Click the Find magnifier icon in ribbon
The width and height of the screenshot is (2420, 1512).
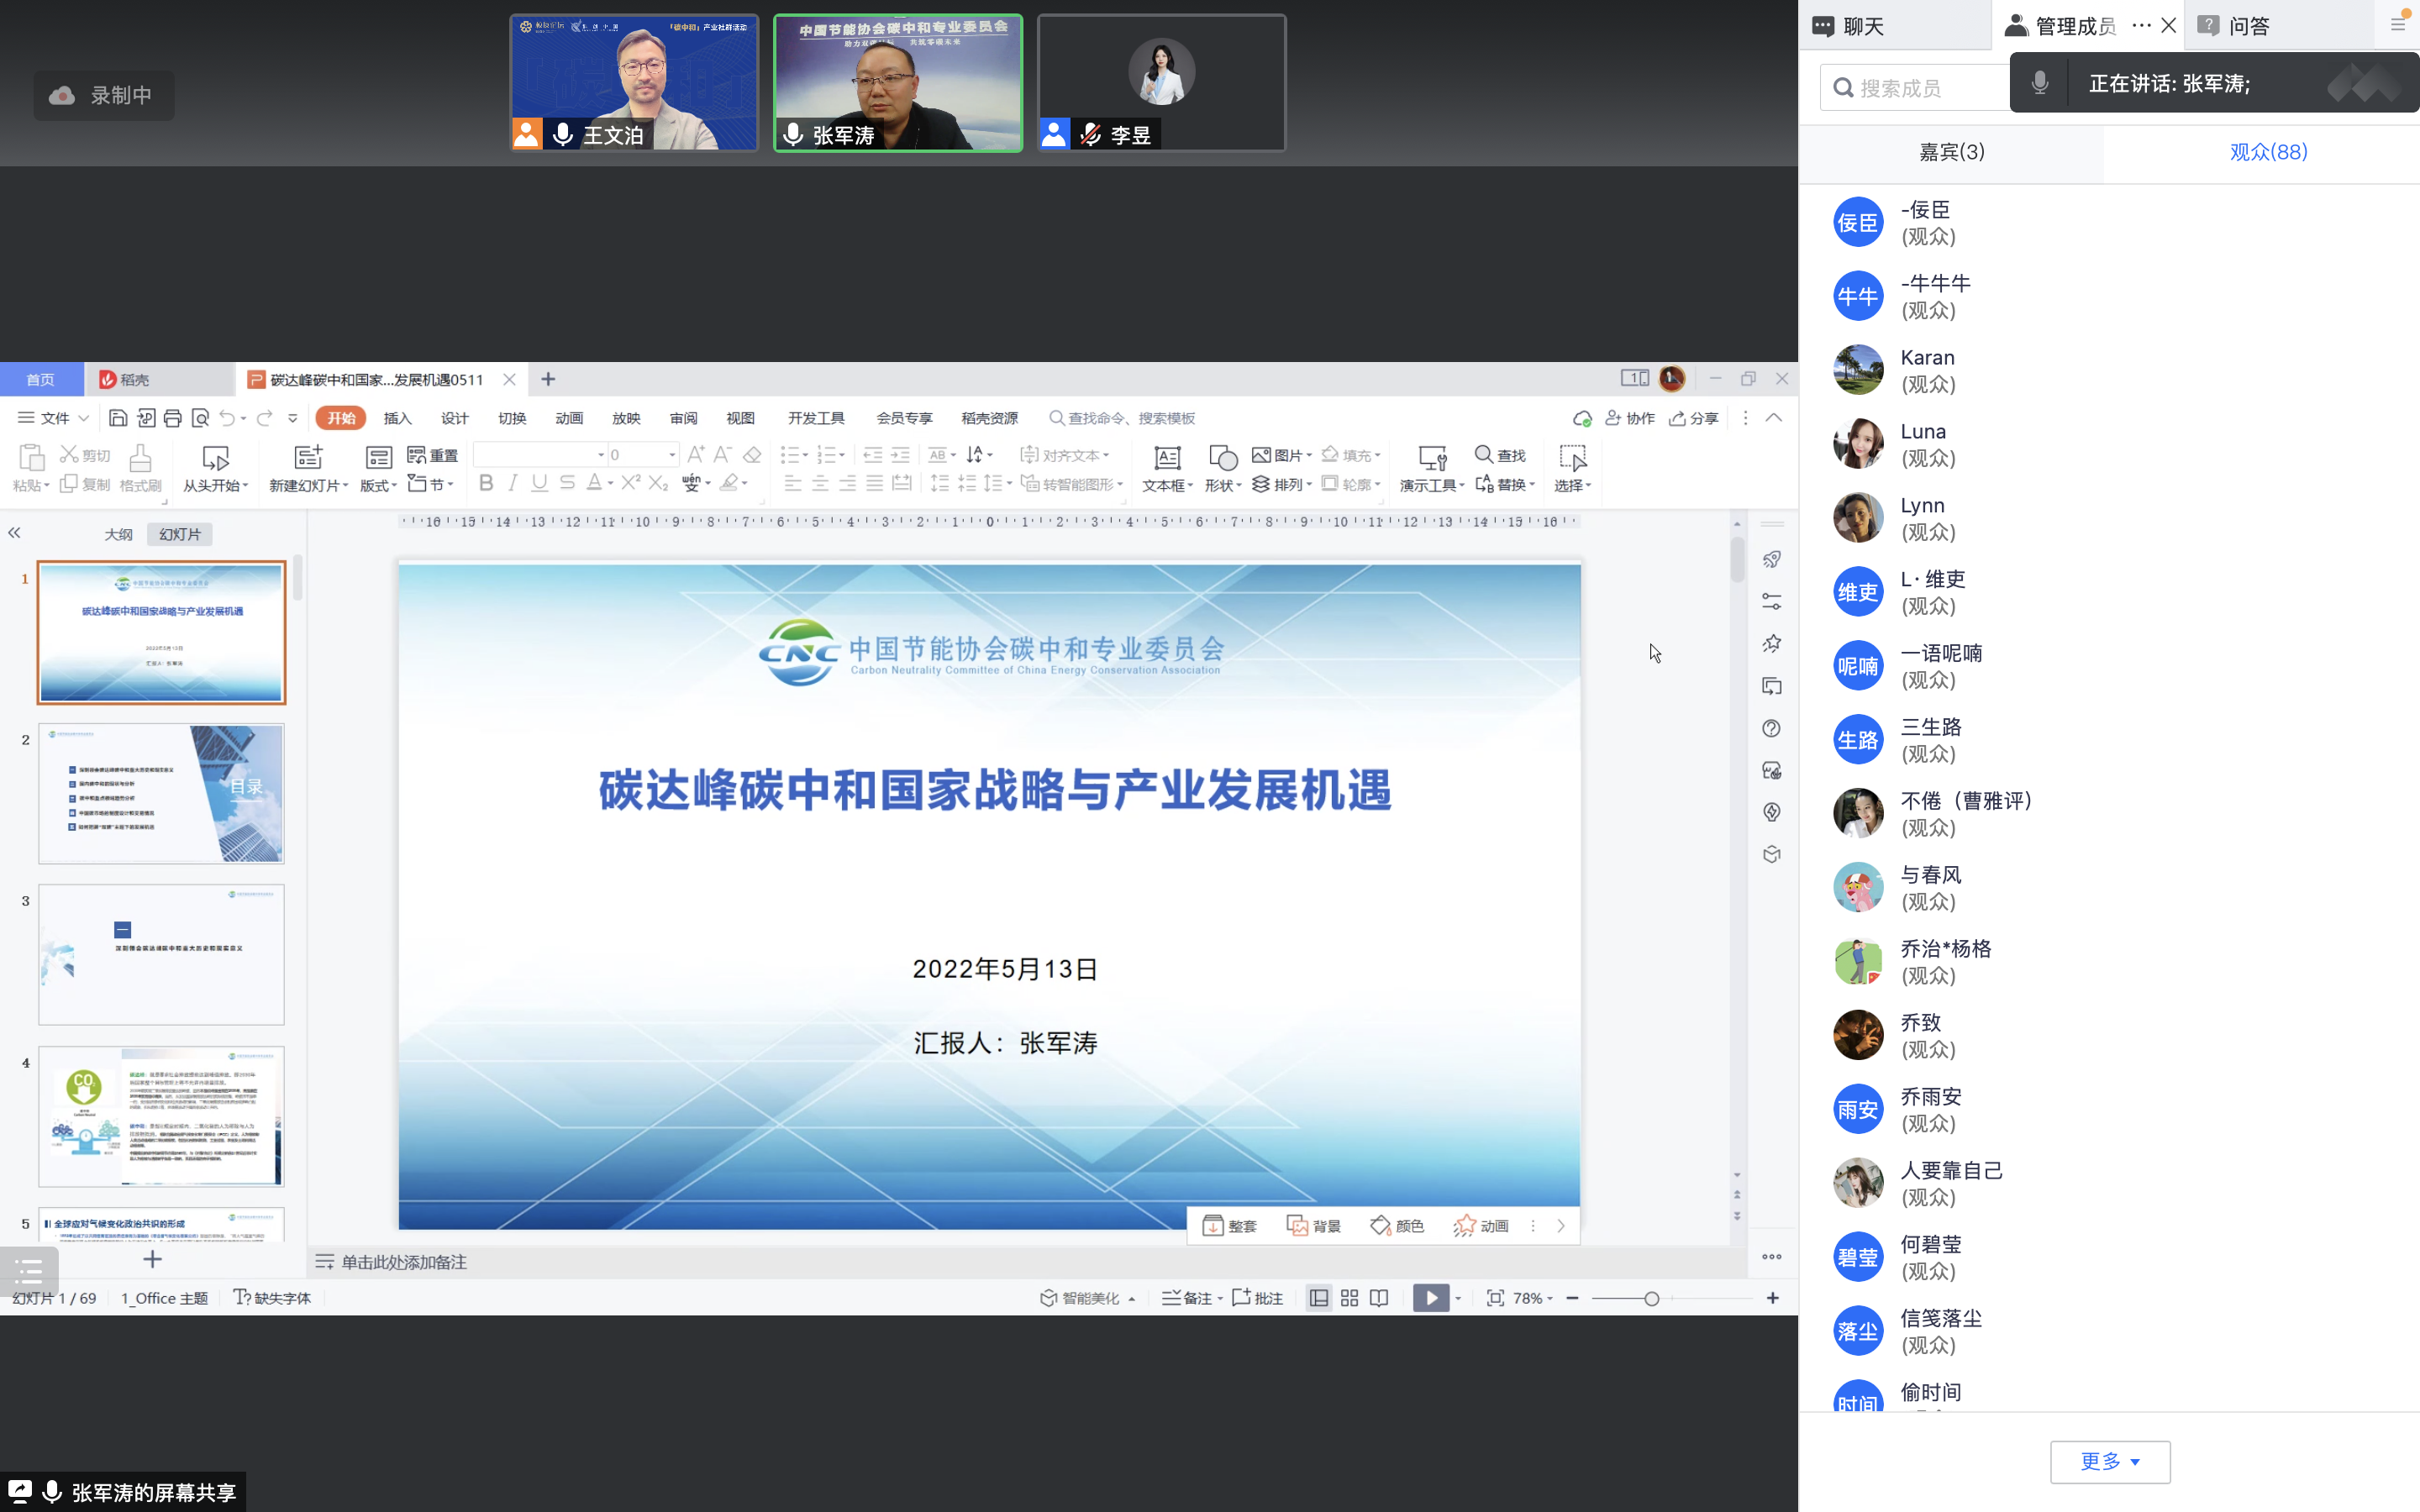tap(1484, 455)
